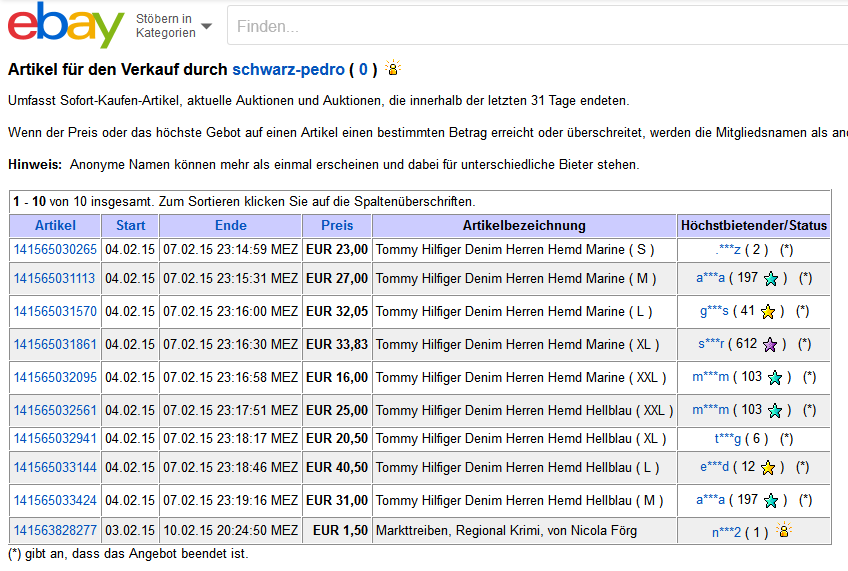Sort table by Start column header

(130, 225)
